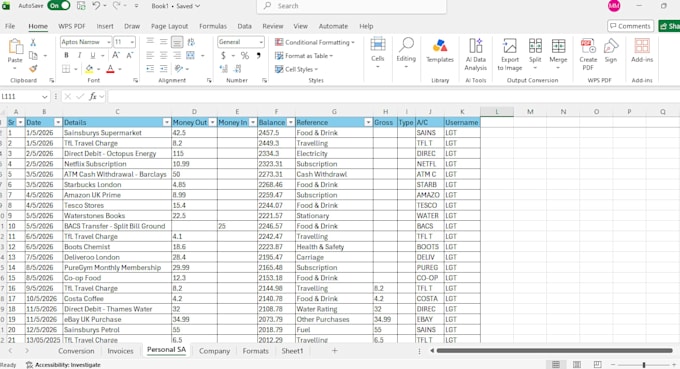Select the Normal view icon
This screenshot has height=369, width=680.
556,365
